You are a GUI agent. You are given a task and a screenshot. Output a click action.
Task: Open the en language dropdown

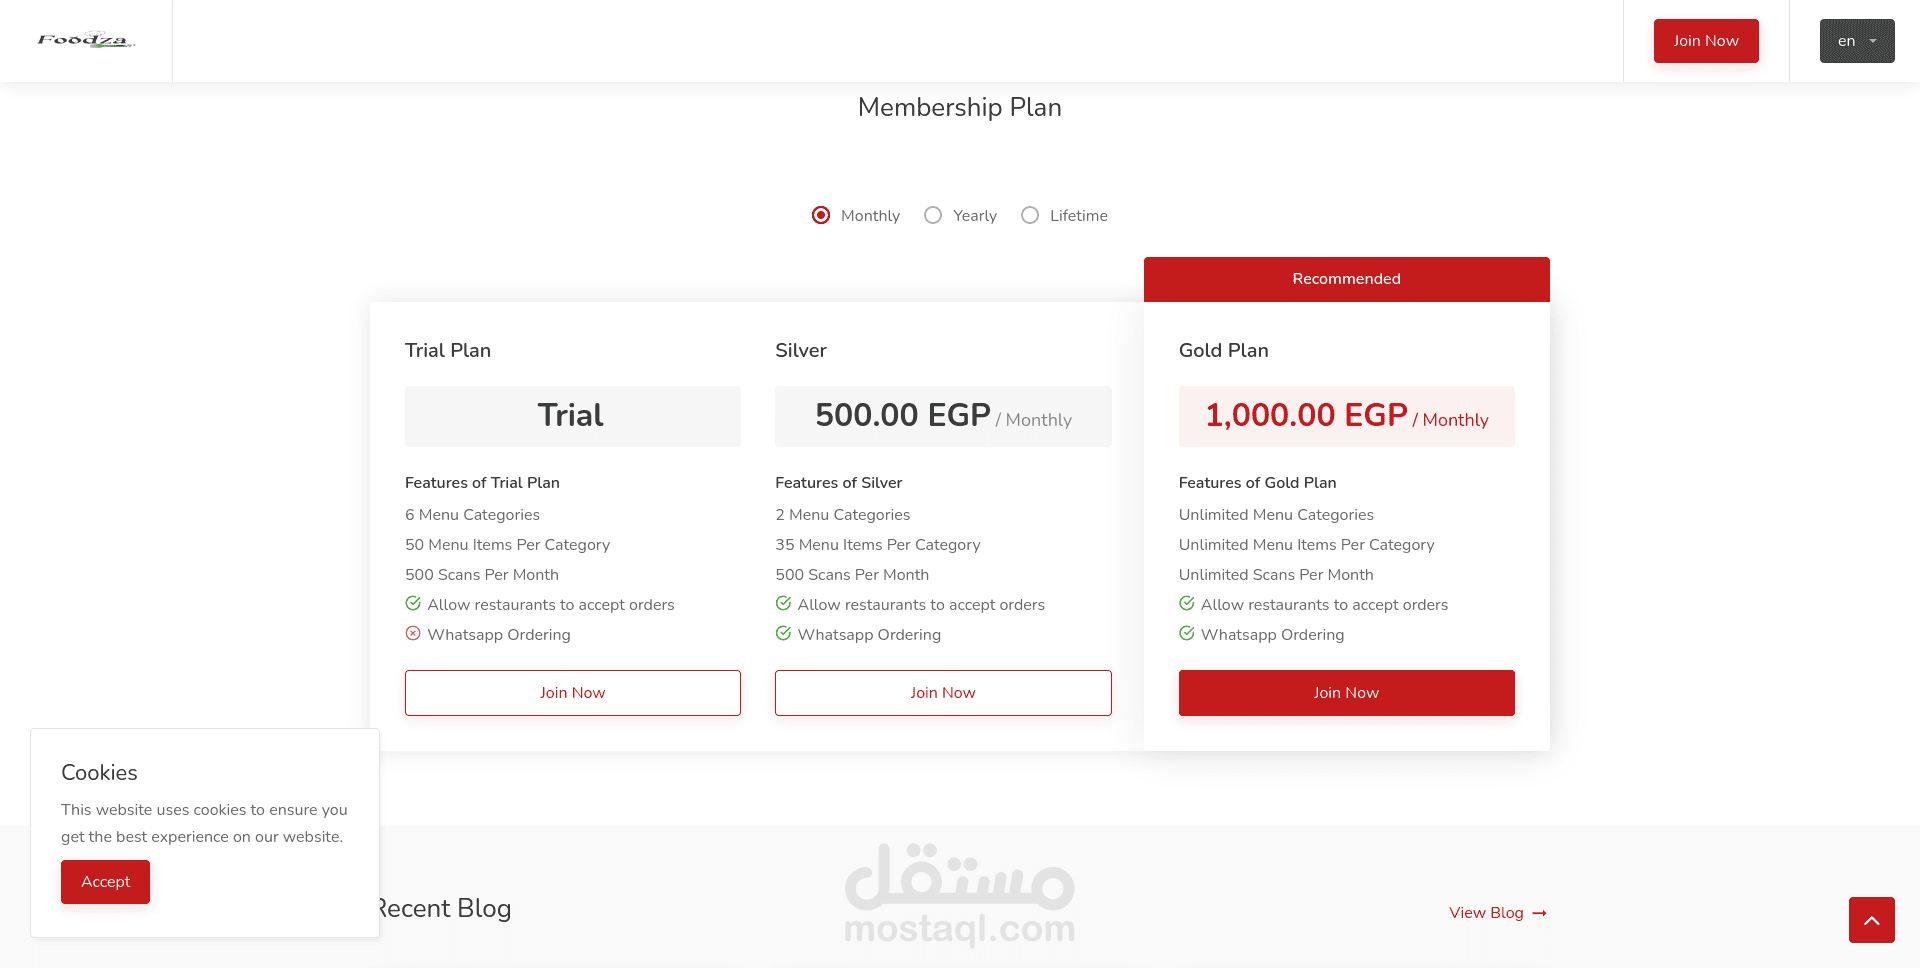coord(1857,41)
